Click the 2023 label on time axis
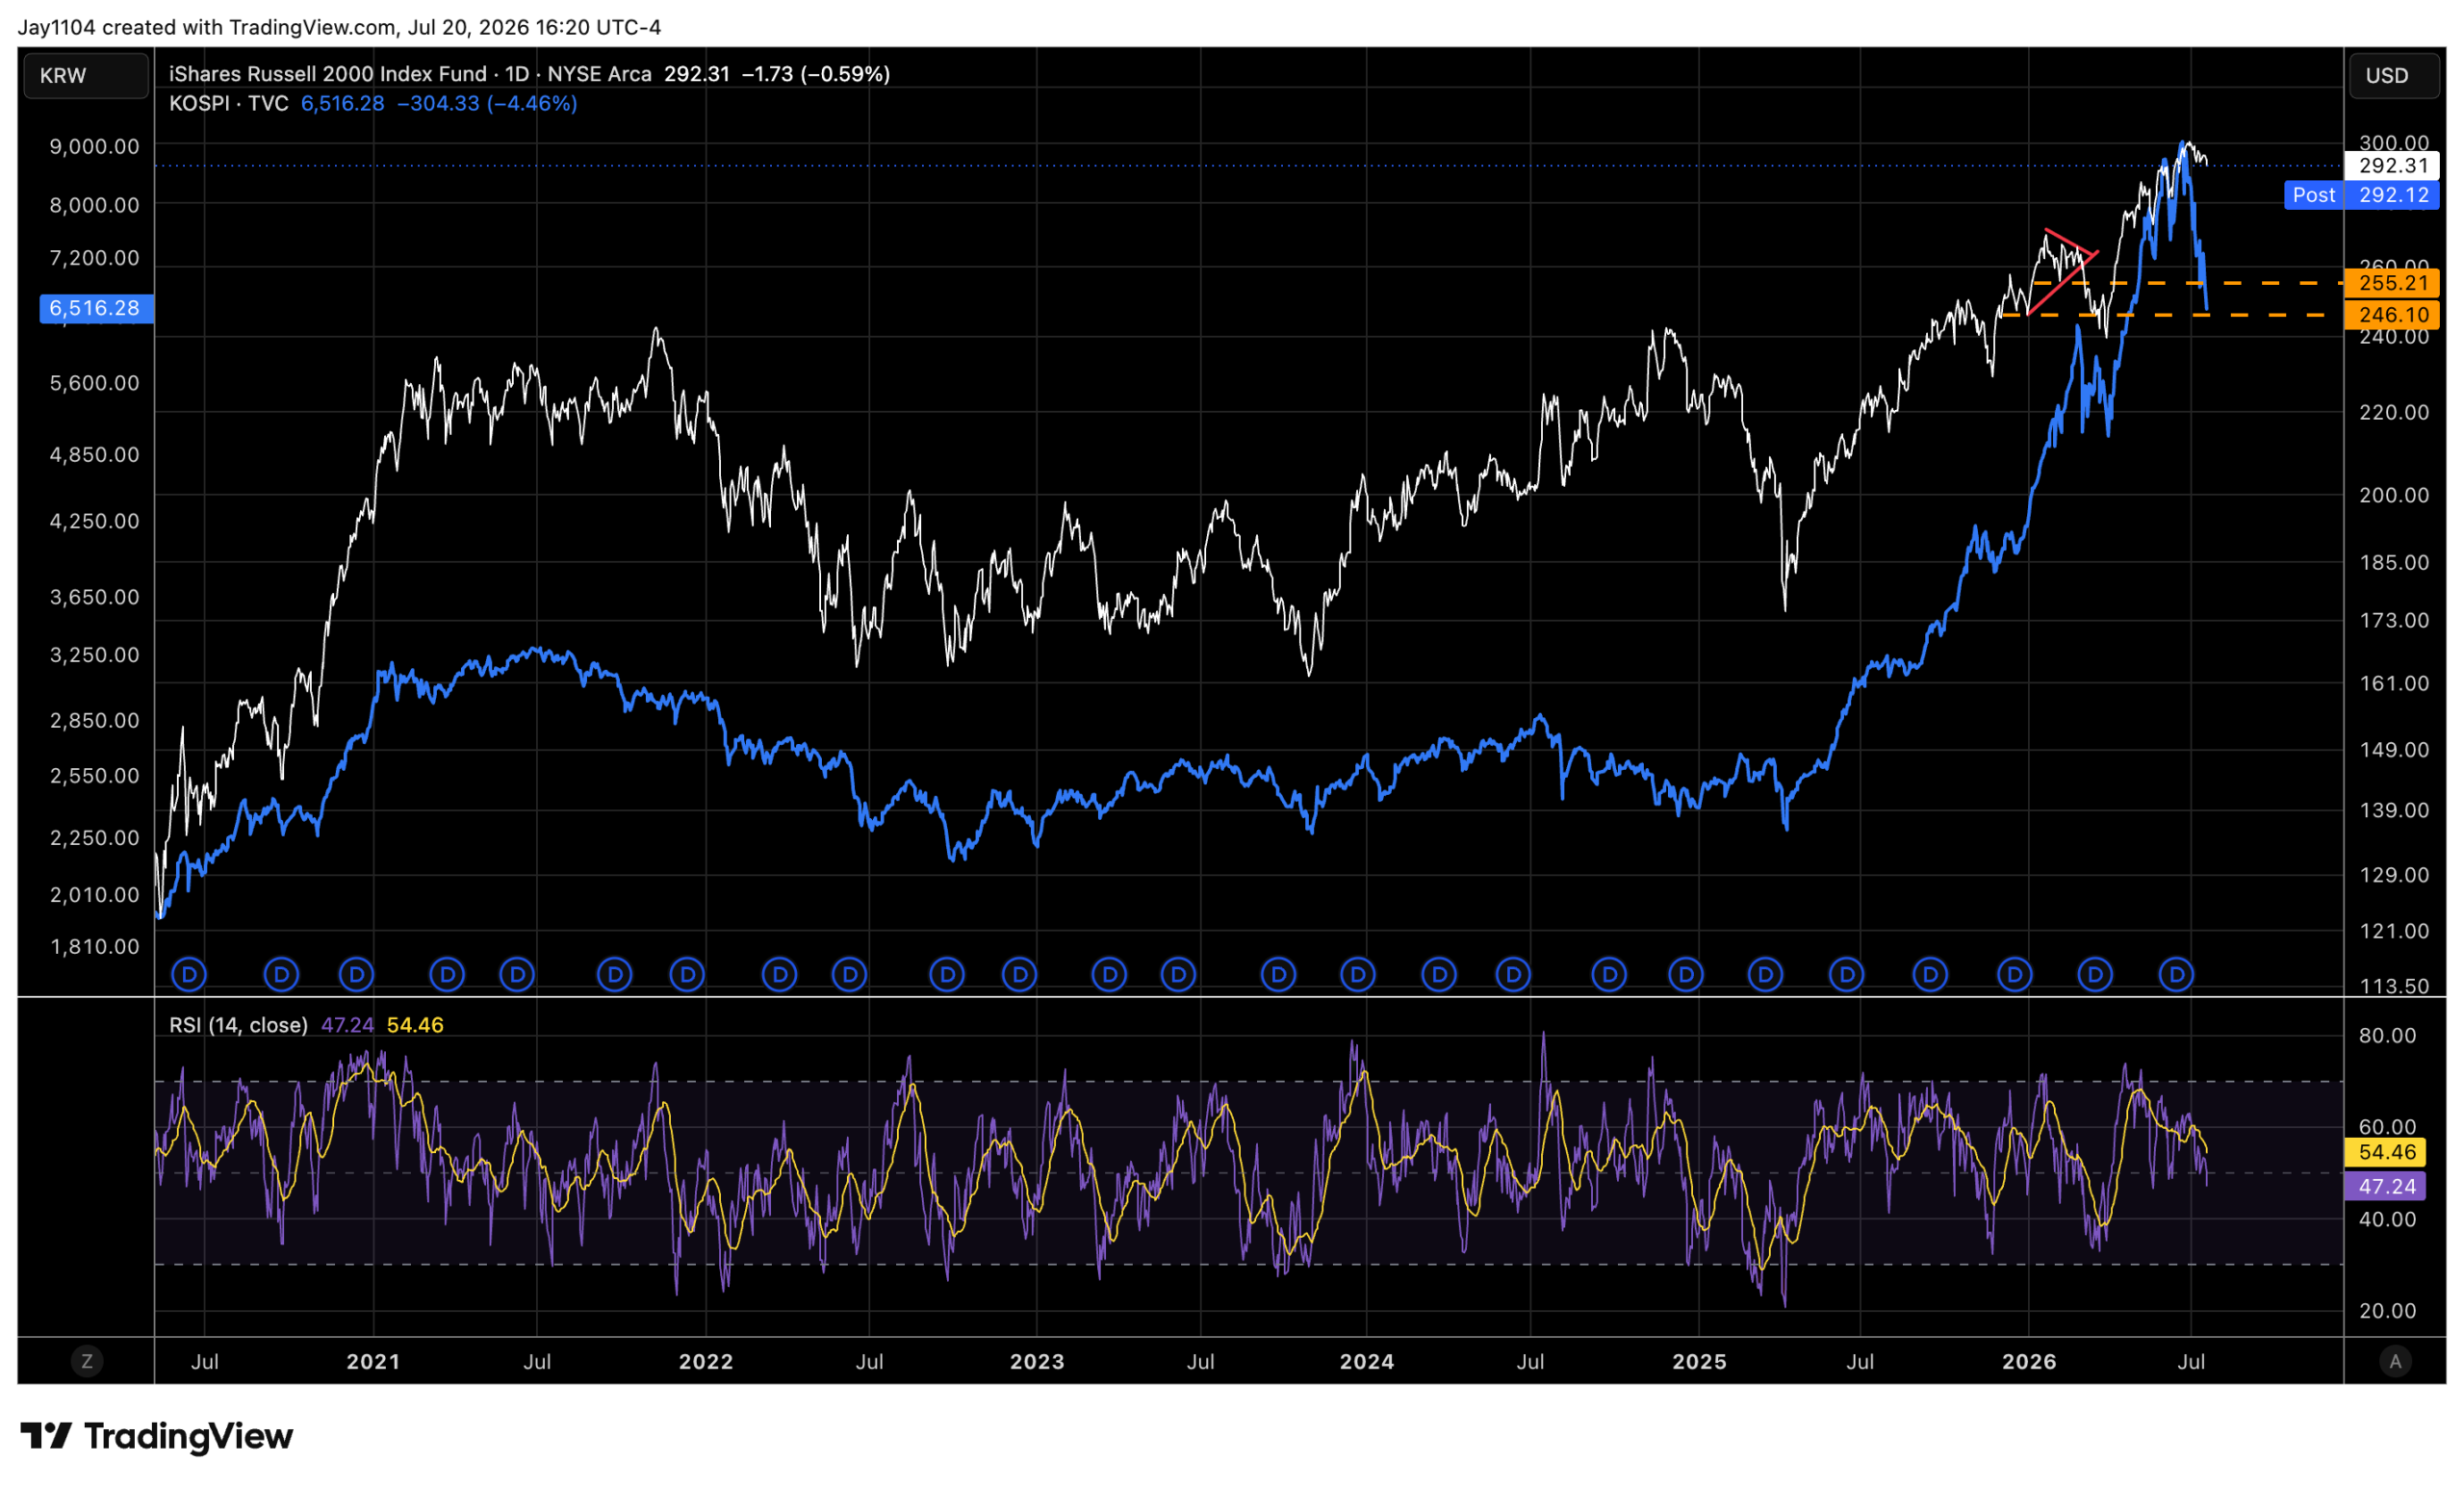Viewport: 2464px width, 1488px height. pos(1037,1362)
